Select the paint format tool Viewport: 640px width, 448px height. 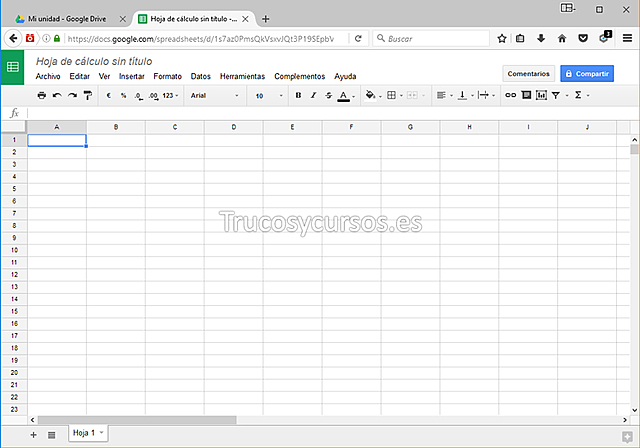pos(88,95)
